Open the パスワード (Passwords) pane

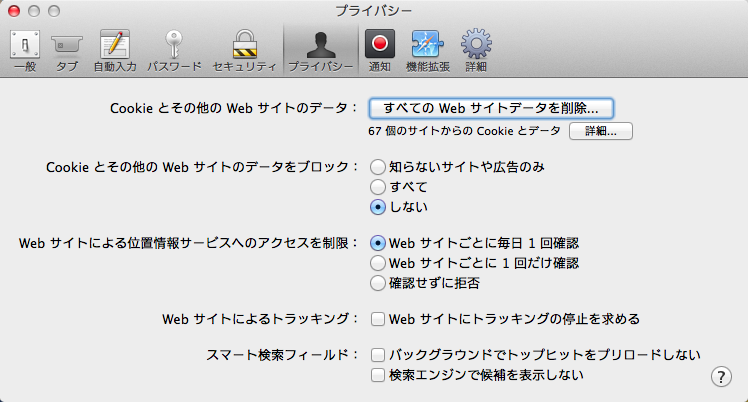tap(174, 51)
